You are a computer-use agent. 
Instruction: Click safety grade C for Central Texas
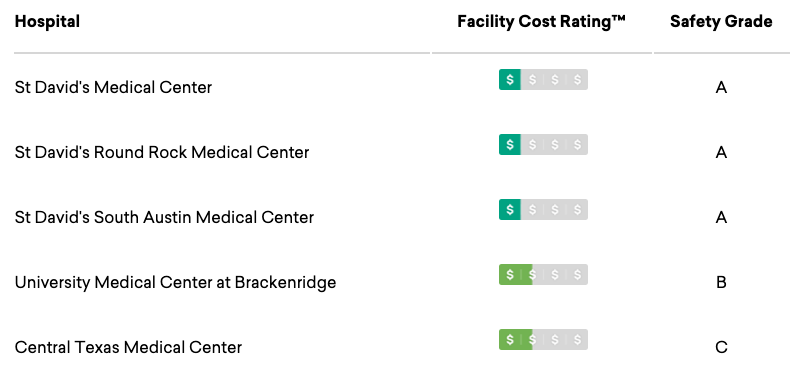(x=721, y=348)
